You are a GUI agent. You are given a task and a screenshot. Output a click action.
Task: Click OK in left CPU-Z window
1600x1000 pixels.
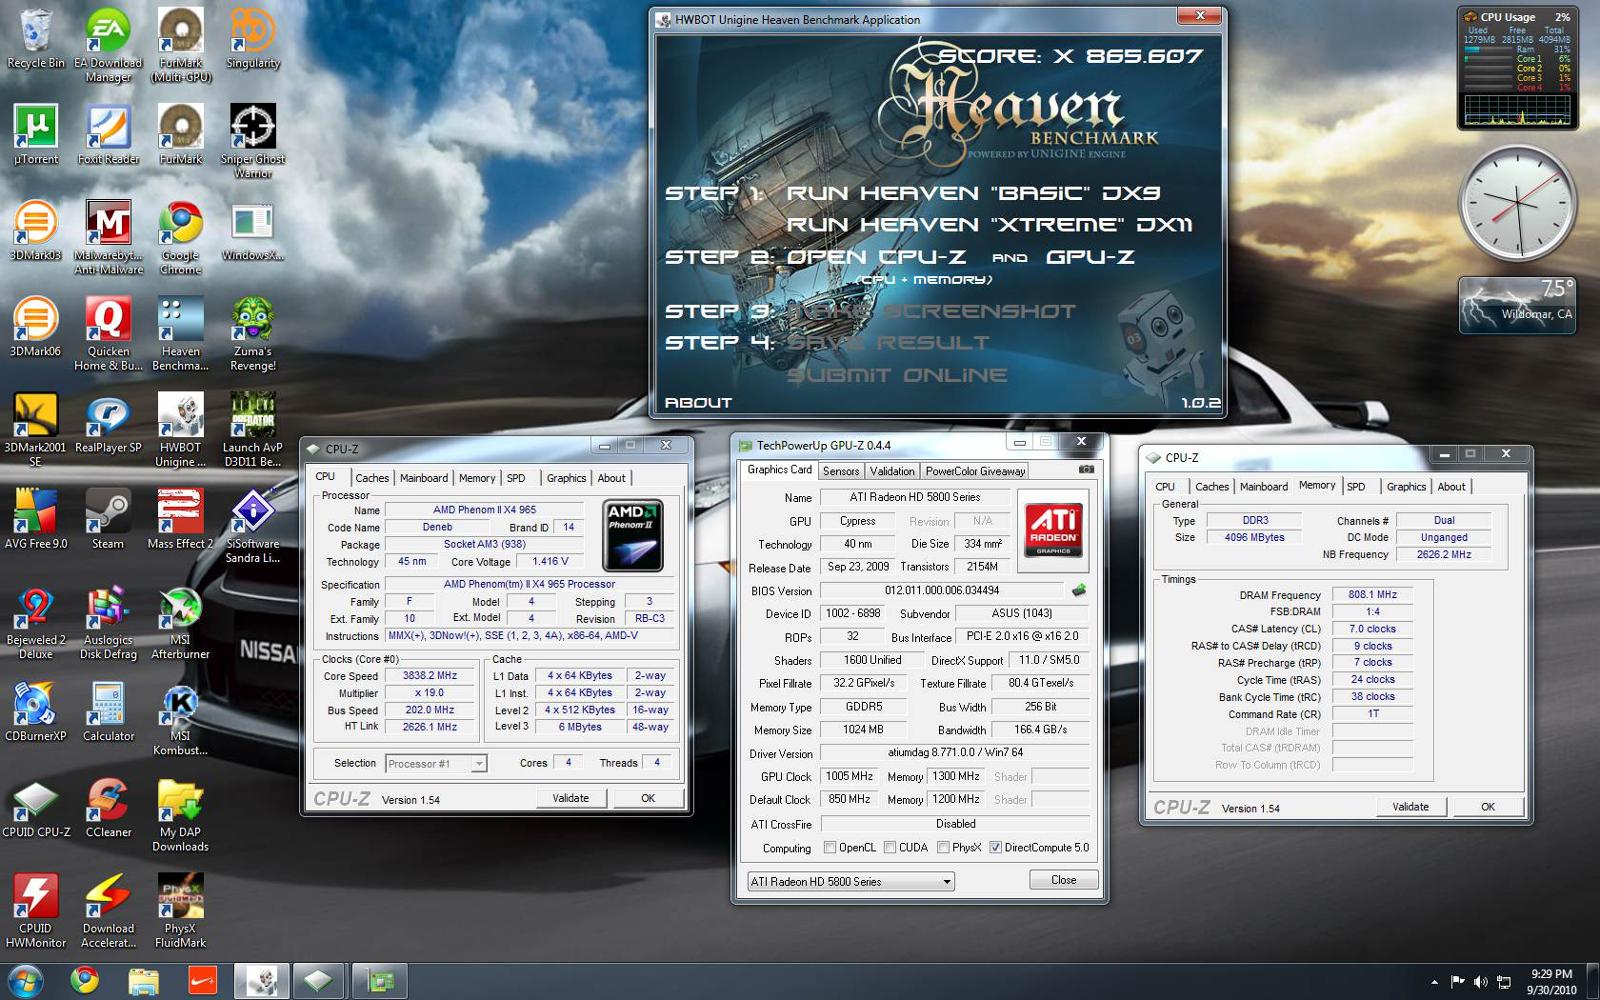(x=648, y=798)
